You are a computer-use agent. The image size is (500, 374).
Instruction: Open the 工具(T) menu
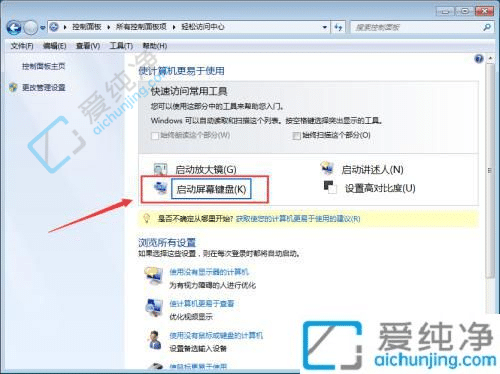[x=121, y=46]
